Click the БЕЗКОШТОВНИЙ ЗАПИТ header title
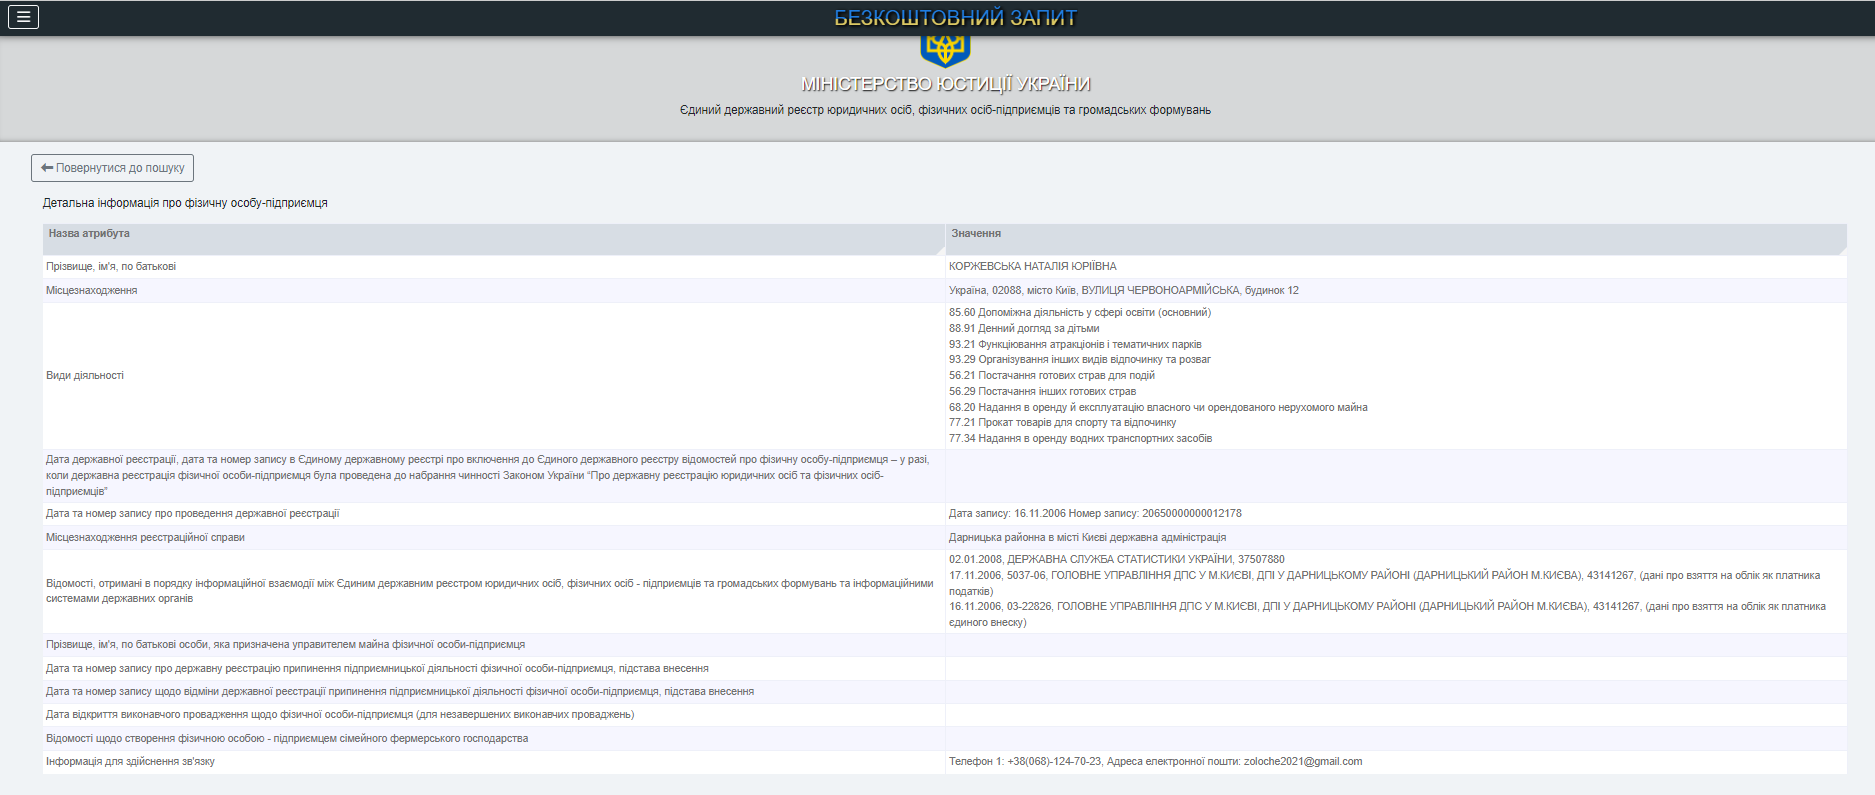Image resolution: width=1875 pixels, height=795 pixels. [x=955, y=18]
